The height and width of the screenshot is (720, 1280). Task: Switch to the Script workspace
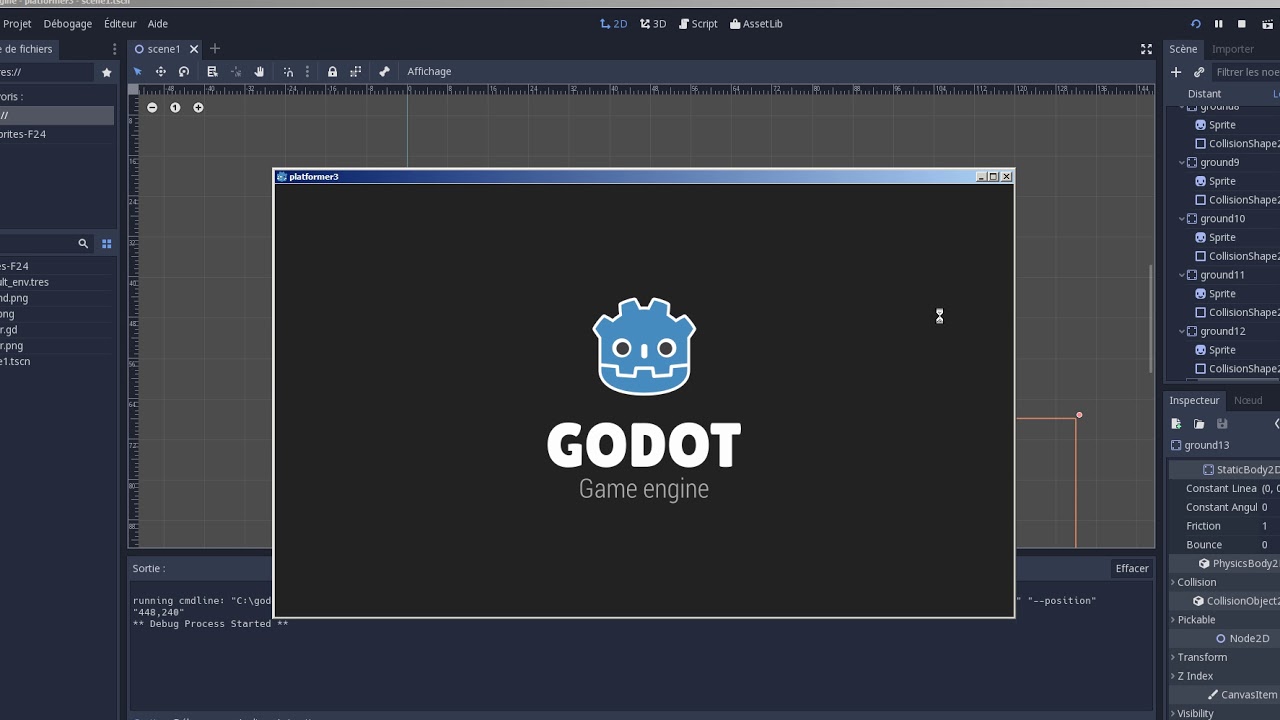tap(698, 24)
